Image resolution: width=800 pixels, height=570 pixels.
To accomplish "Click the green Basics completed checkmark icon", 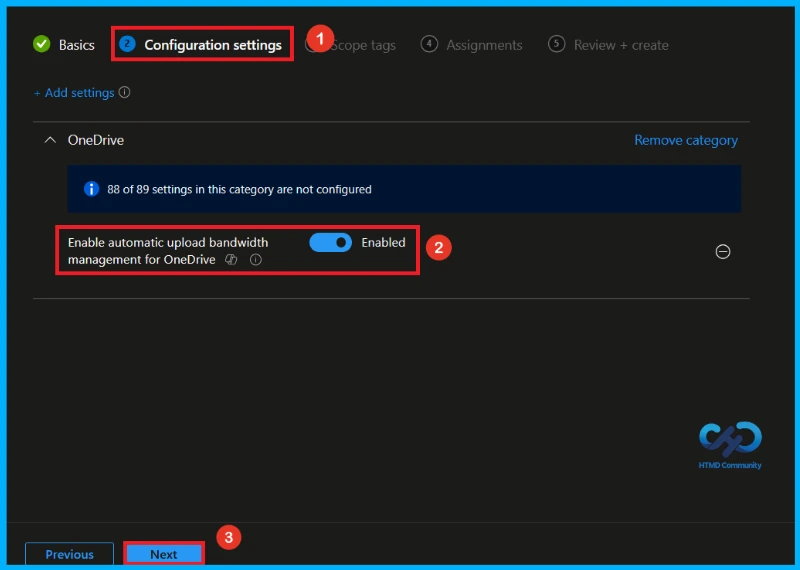I will pos(42,44).
